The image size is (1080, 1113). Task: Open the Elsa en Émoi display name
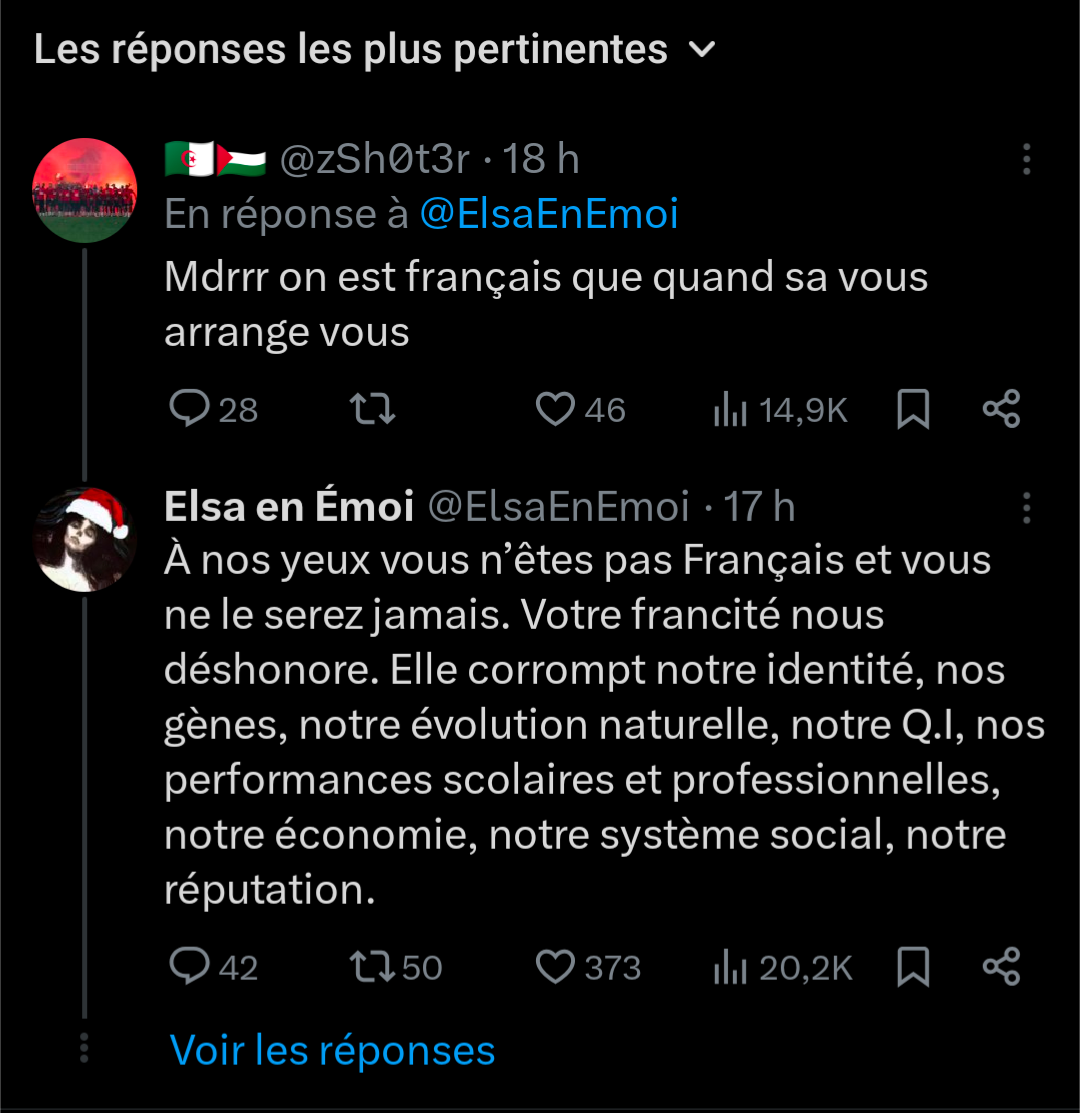tap(289, 508)
